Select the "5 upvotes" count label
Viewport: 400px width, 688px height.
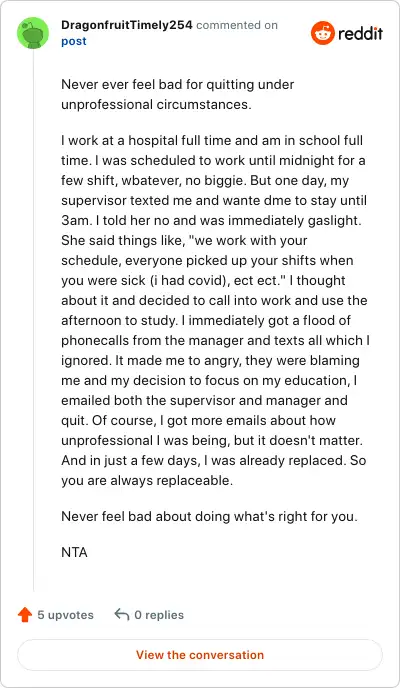click(x=65, y=615)
